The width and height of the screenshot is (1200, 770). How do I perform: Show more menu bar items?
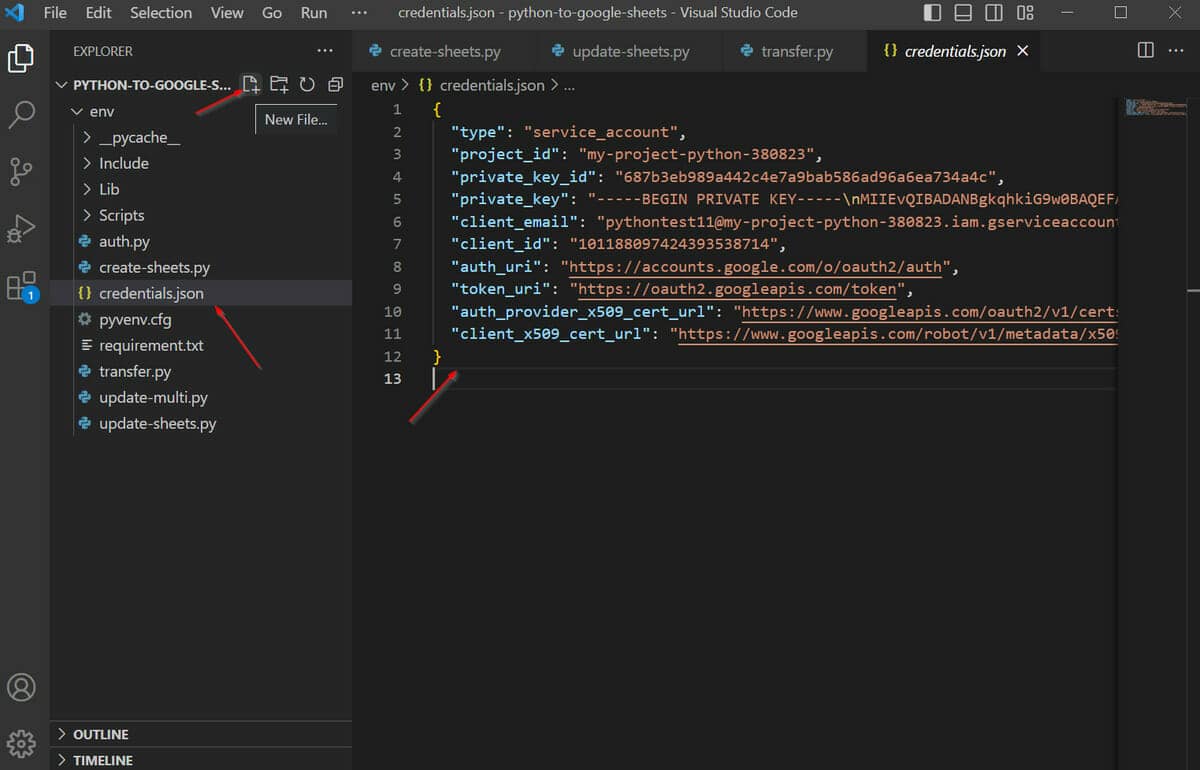[x=359, y=13]
